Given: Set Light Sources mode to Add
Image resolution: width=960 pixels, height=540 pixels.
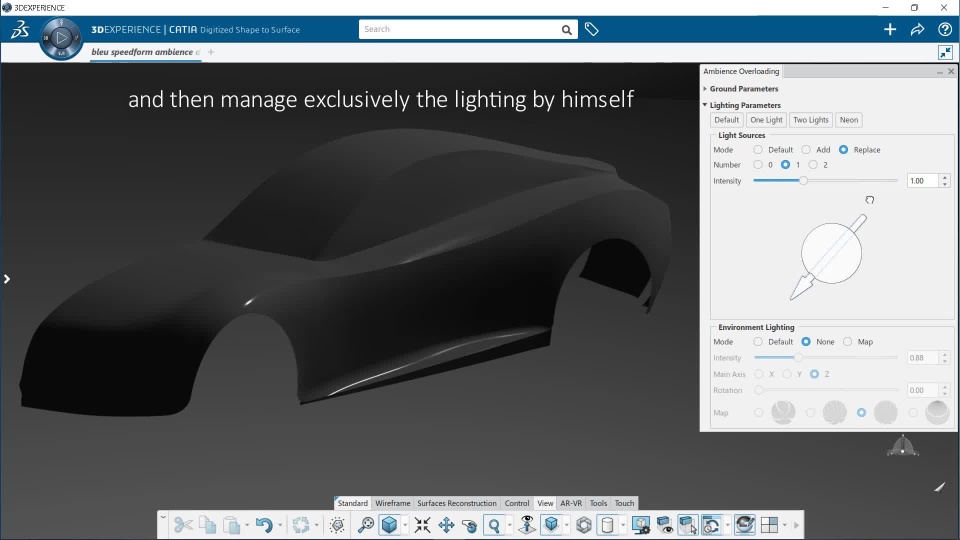Looking at the screenshot, I should 806,150.
